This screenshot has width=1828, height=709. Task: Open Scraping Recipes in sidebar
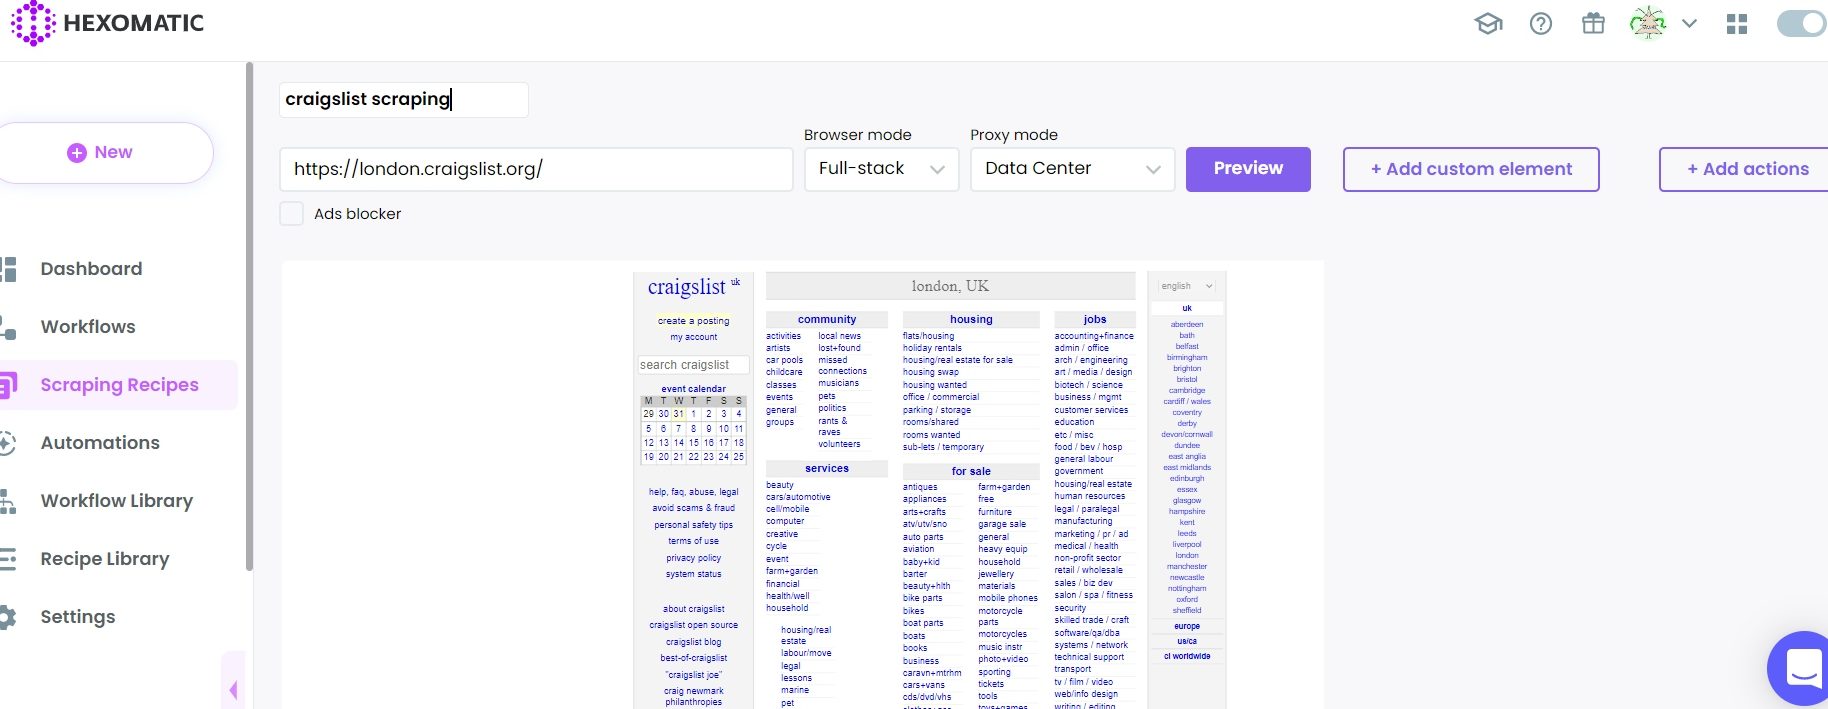pyautogui.click(x=118, y=385)
